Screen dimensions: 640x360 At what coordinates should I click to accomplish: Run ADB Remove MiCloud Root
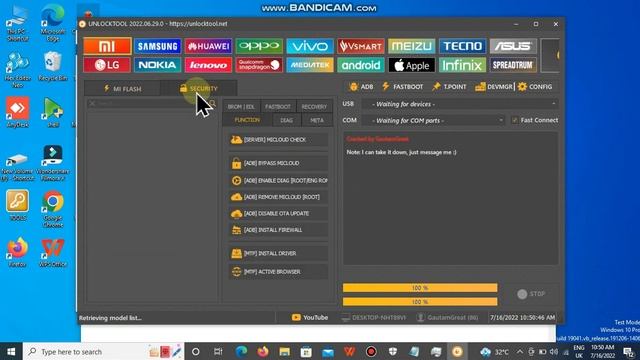point(278,197)
